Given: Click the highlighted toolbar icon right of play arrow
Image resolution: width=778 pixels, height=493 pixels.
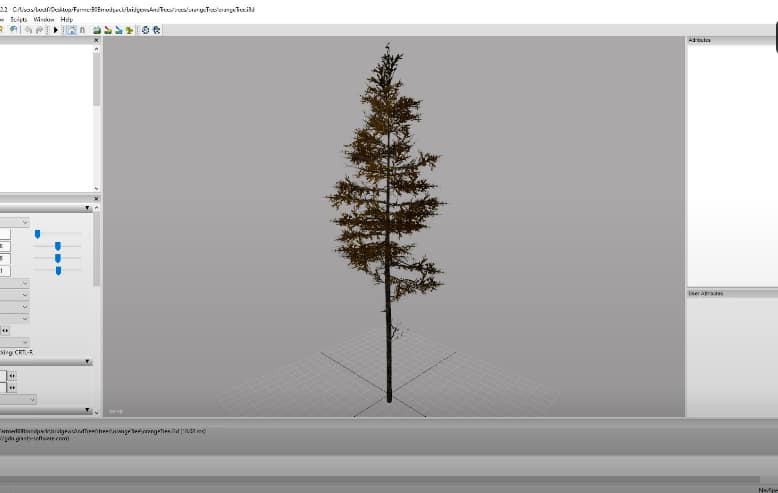Looking at the screenshot, I should pos(70,30).
